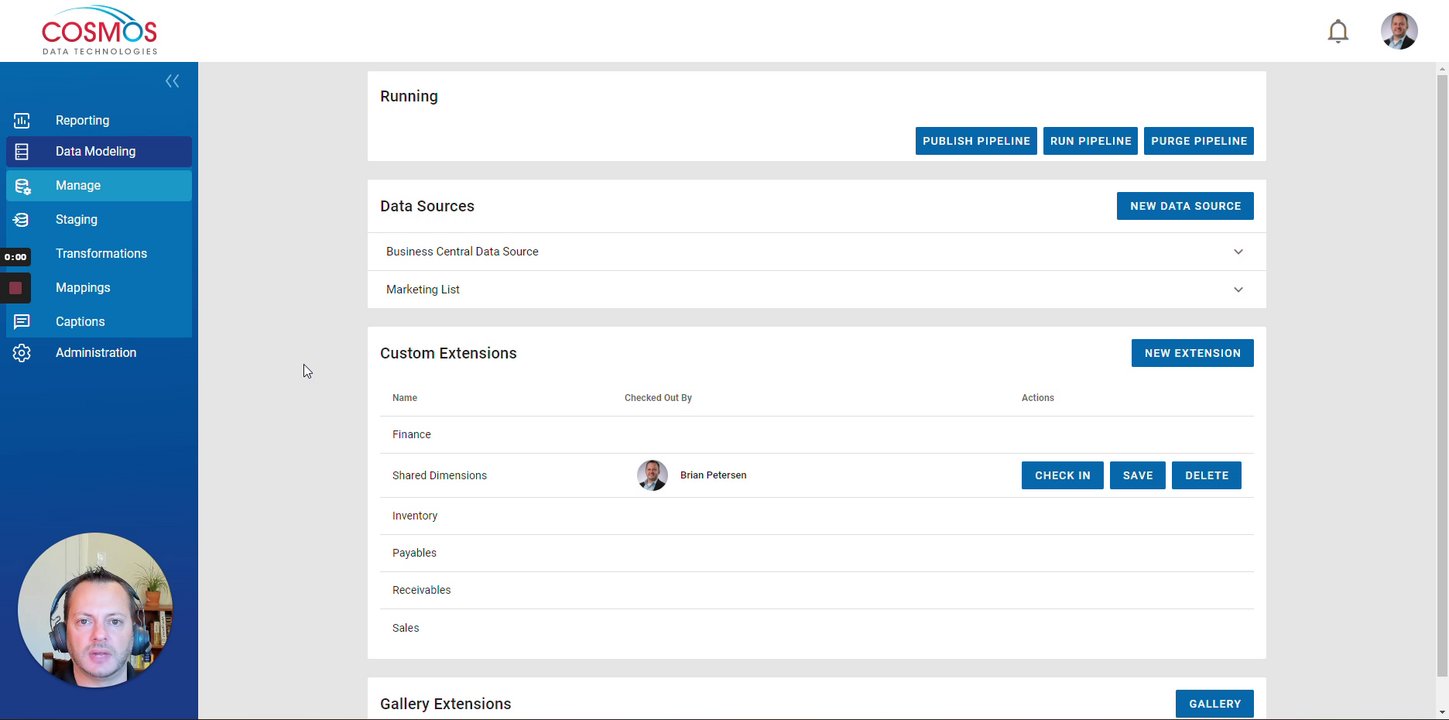Collapse the sidebar with double chevron

(x=172, y=81)
